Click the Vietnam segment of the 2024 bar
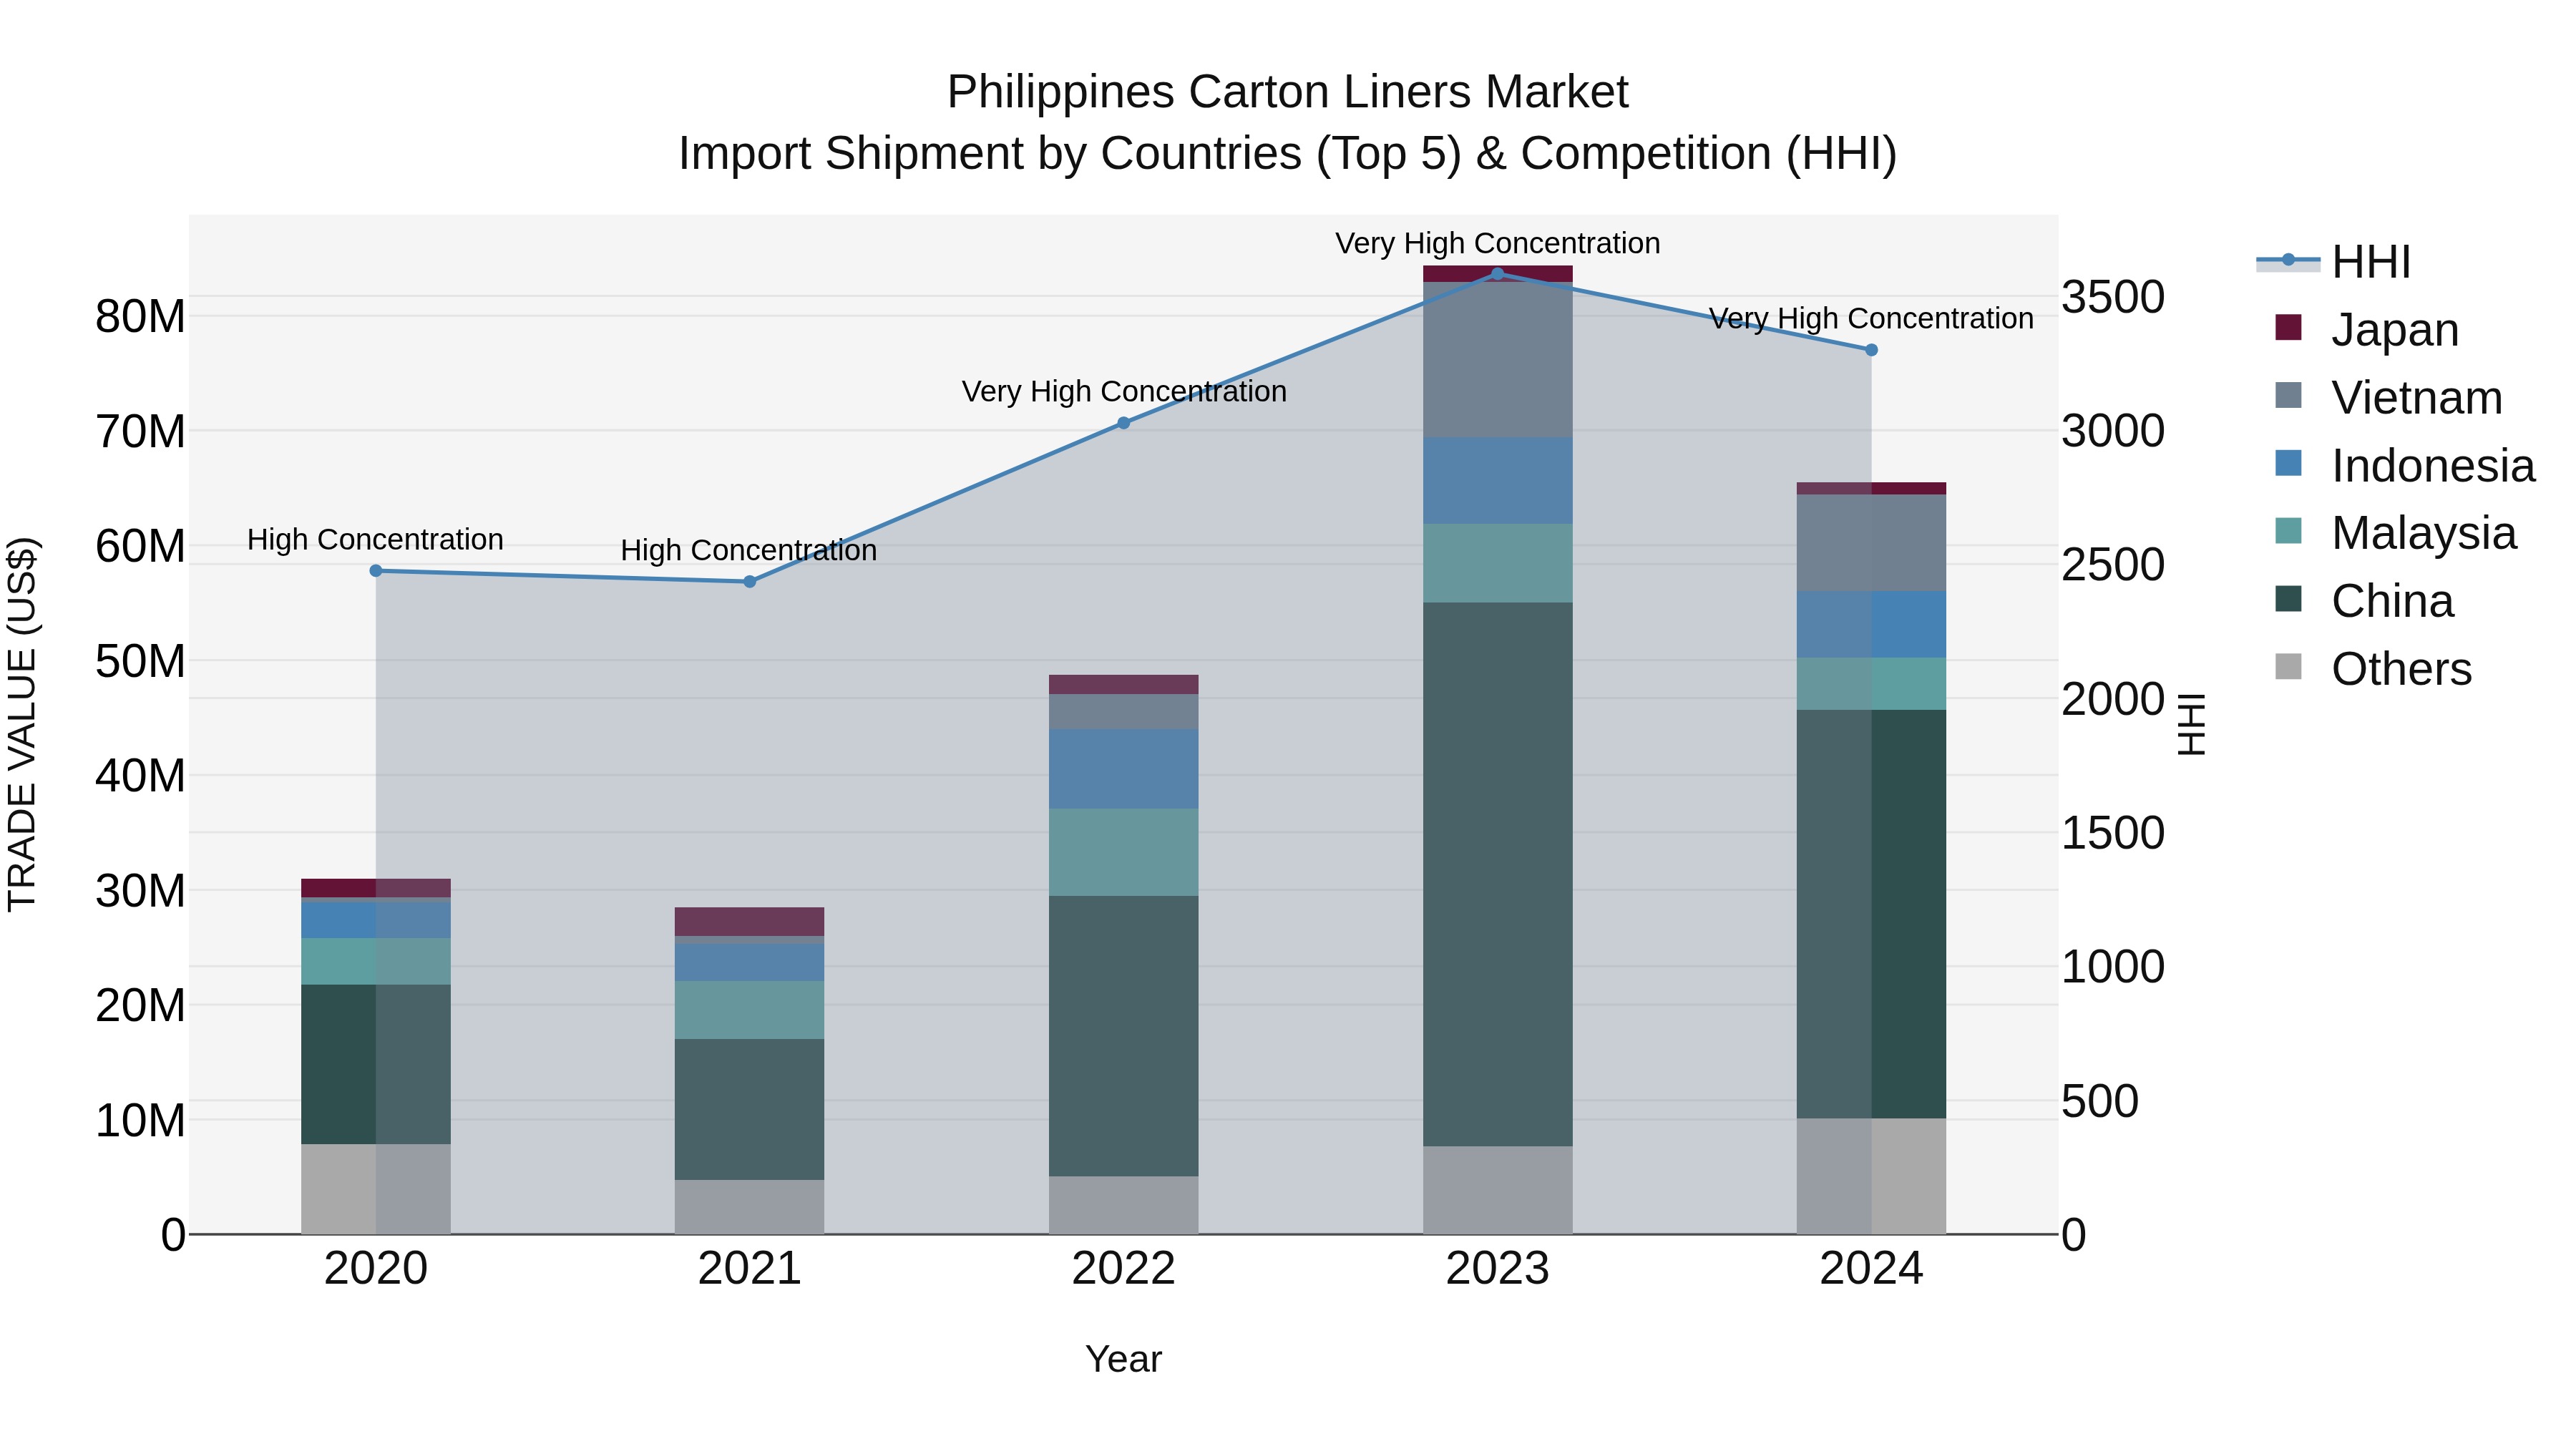The height and width of the screenshot is (1449, 2576). 1872,543
